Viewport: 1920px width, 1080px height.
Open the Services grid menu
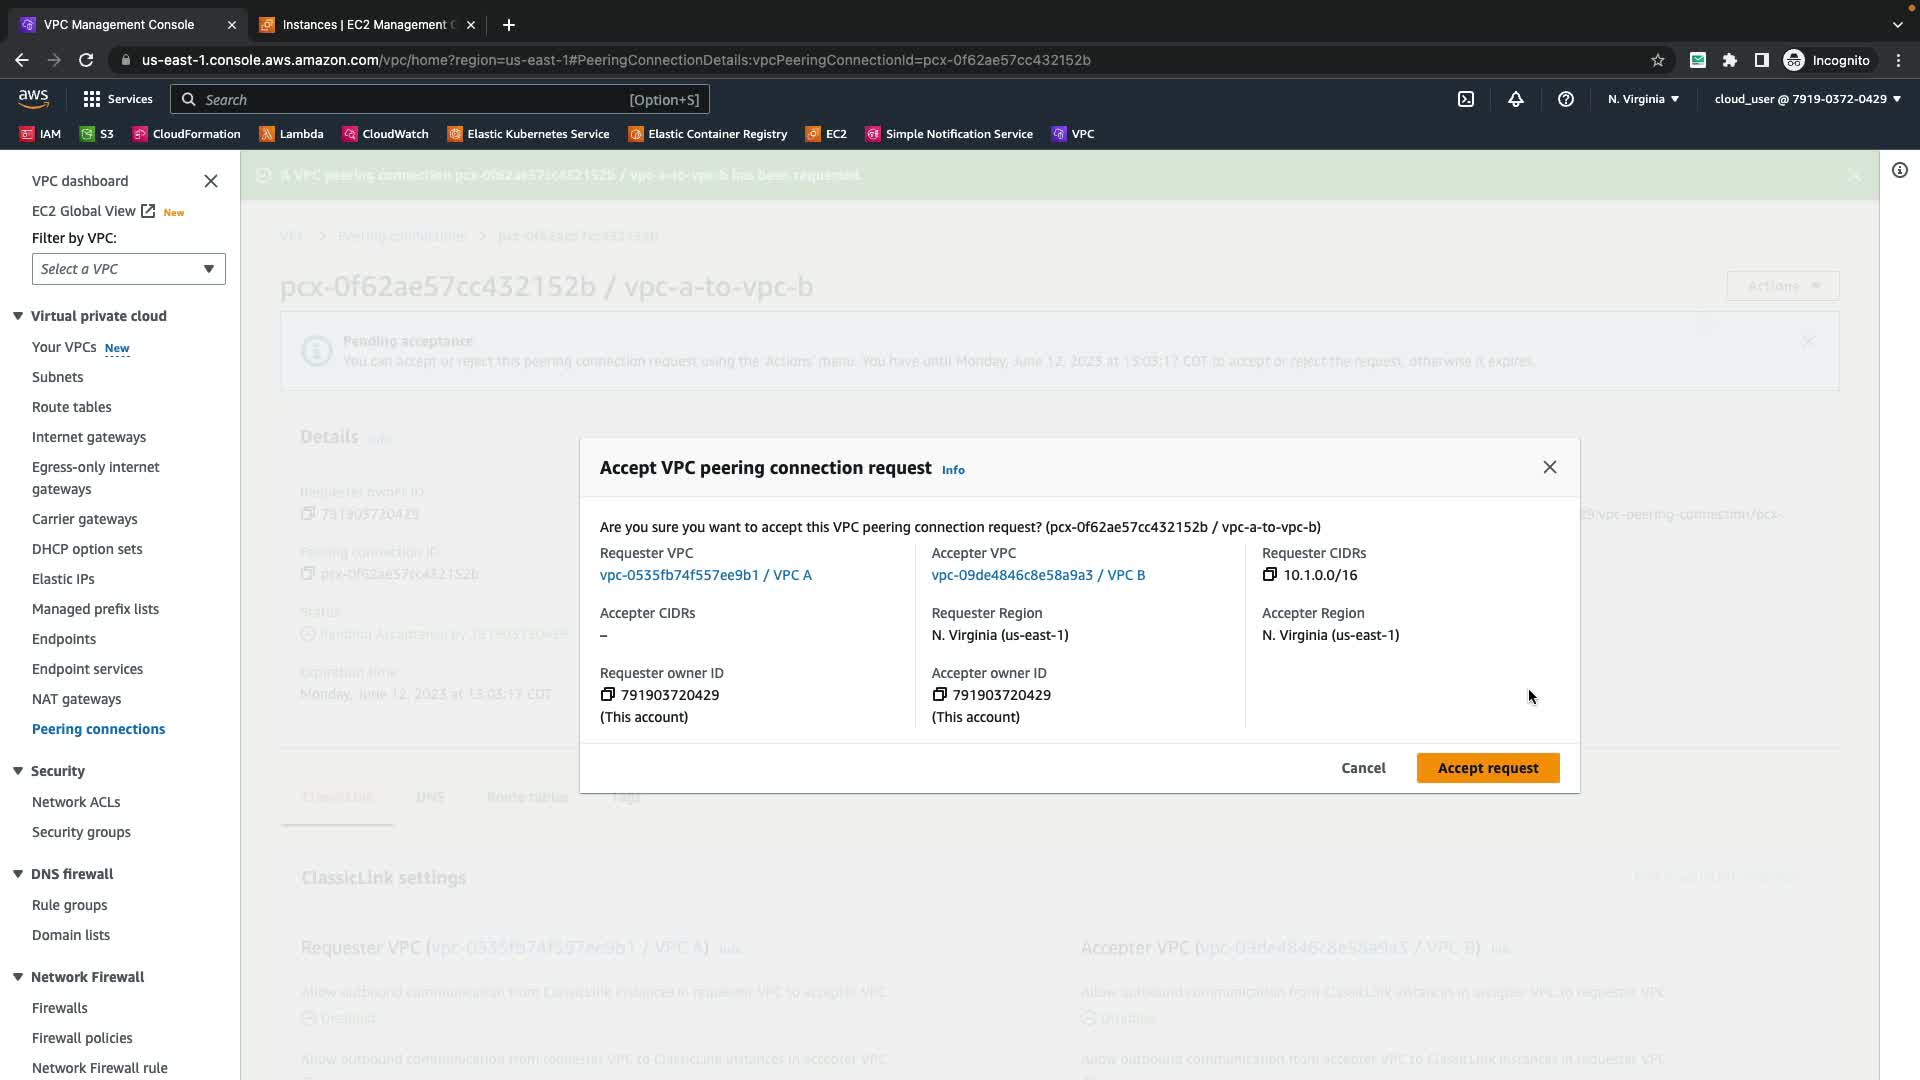click(117, 99)
